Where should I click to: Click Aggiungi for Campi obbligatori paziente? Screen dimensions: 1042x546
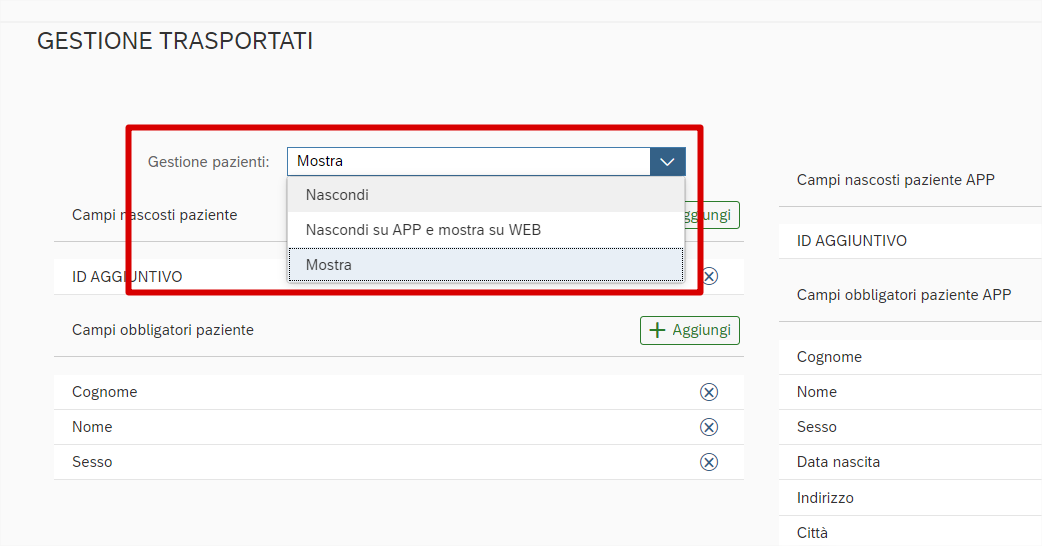(x=689, y=330)
